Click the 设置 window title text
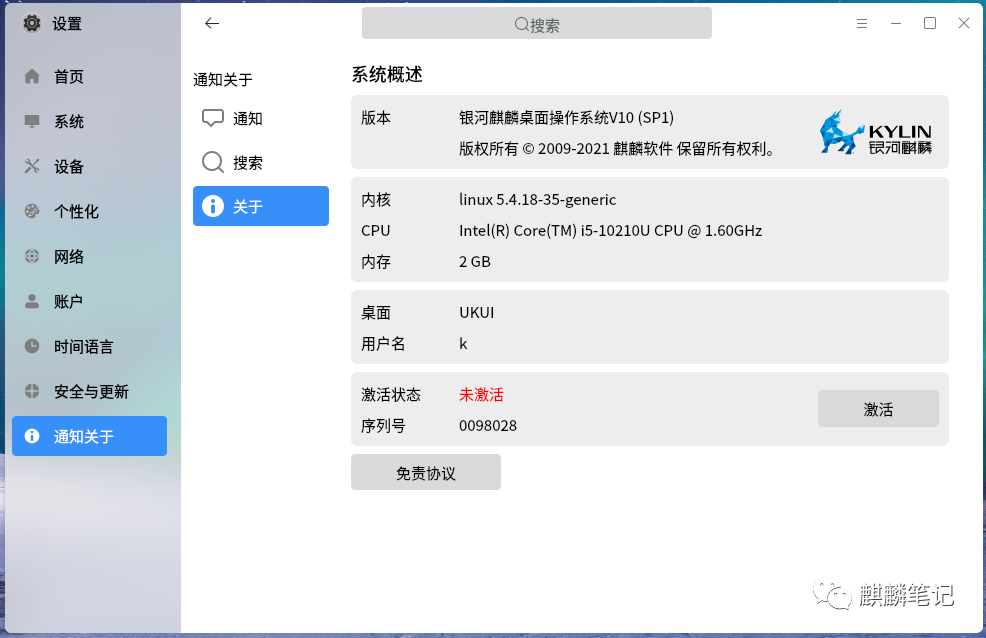This screenshot has height=638, width=986. click(67, 24)
